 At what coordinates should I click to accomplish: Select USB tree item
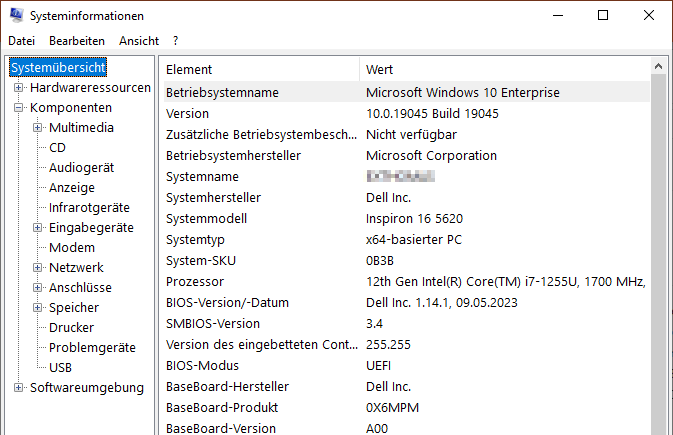(x=61, y=368)
